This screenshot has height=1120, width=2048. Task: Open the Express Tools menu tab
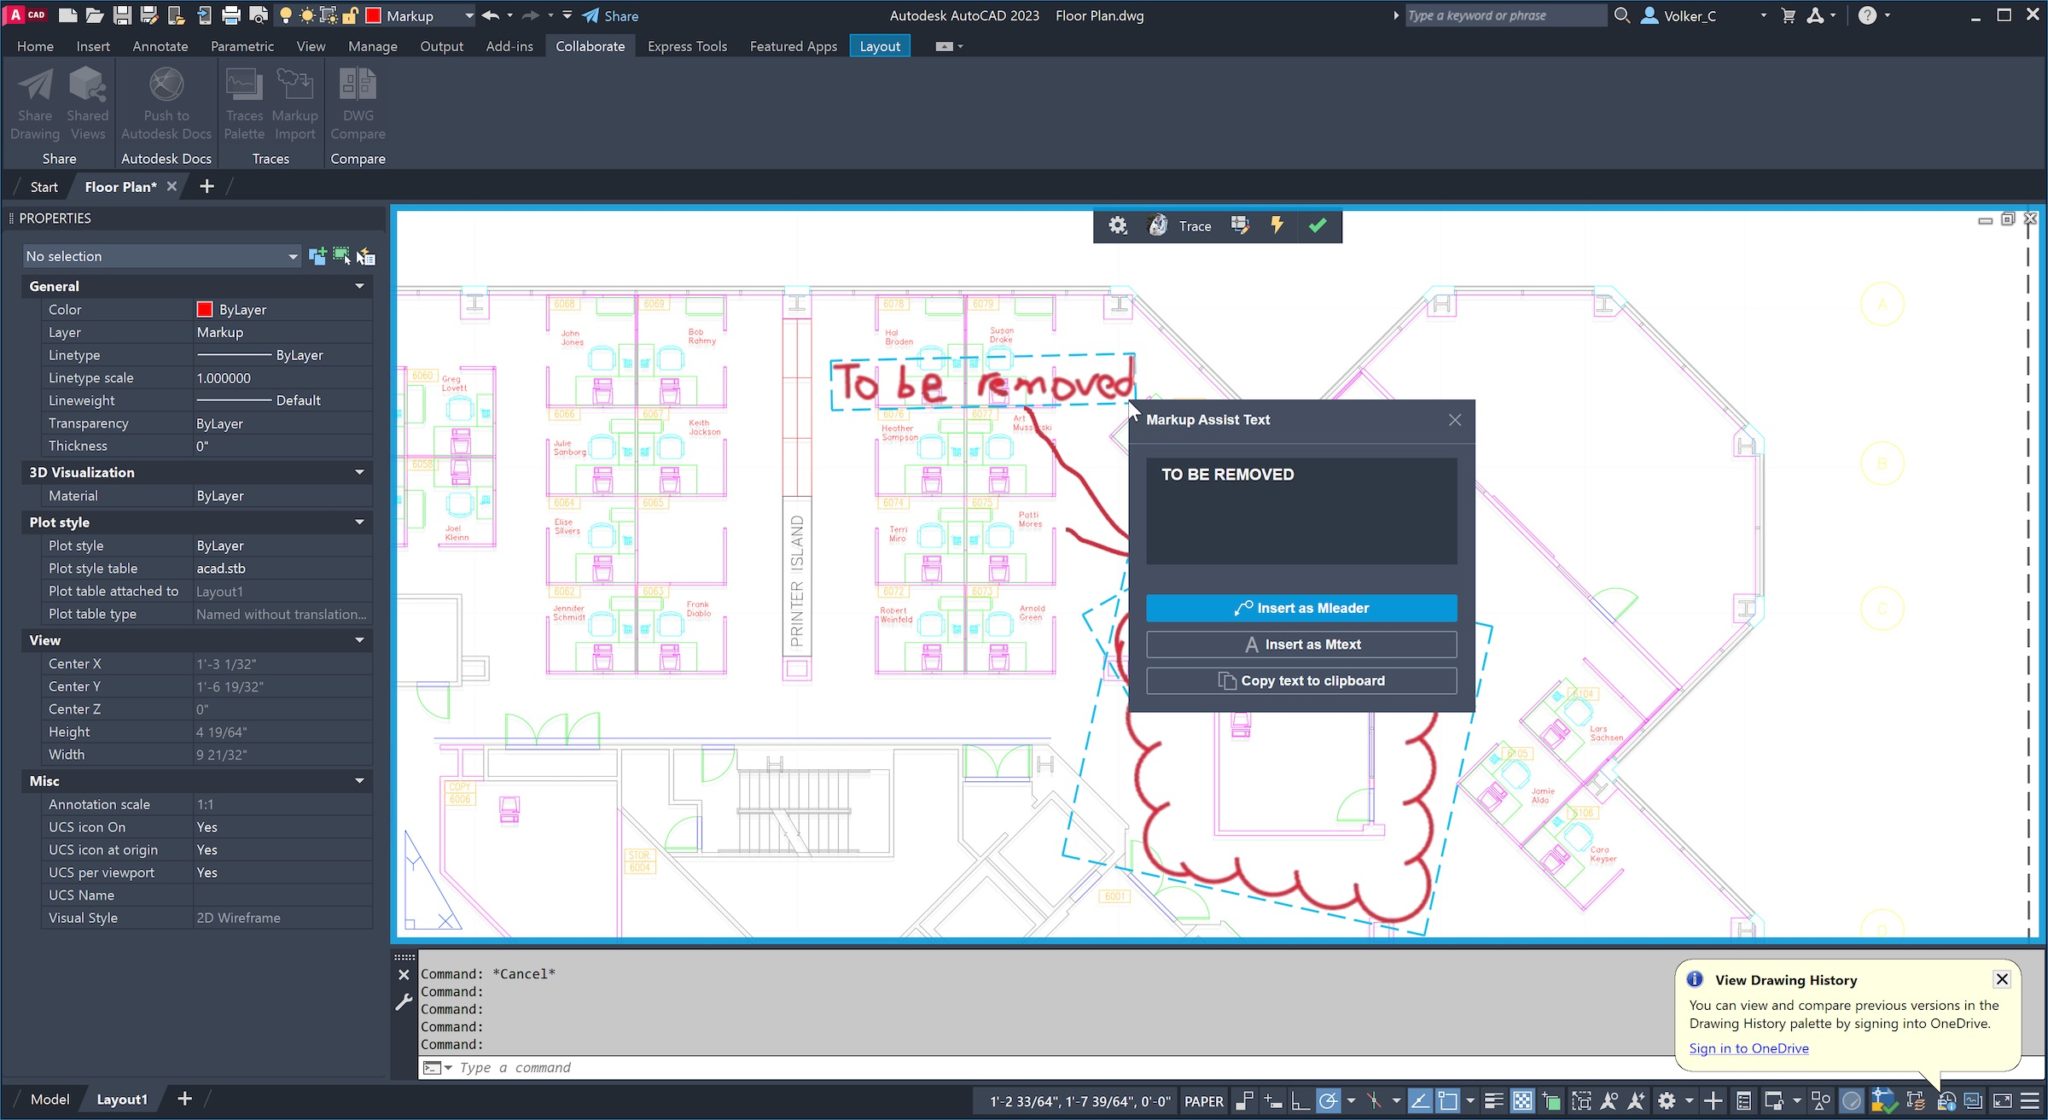tap(687, 46)
